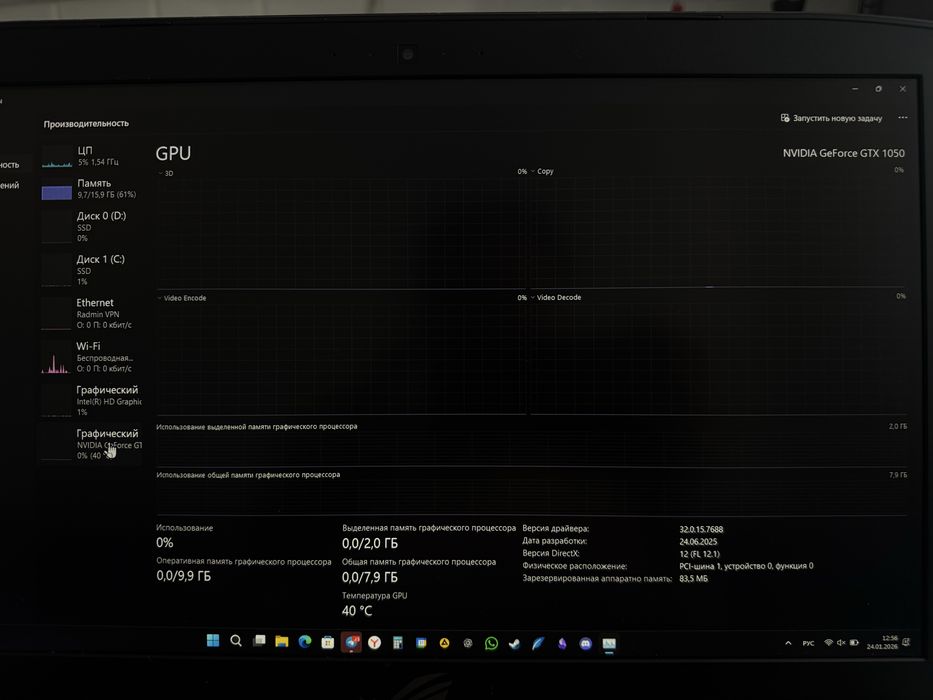933x700 pixels.
Task: Open the Video Decode graph dropdown
Action: click(x=556, y=297)
